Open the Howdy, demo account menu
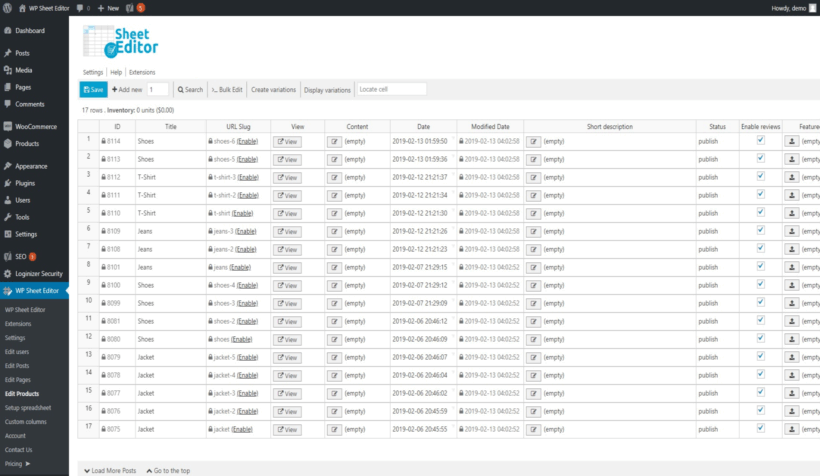The height and width of the screenshot is (476, 820). point(786,7)
